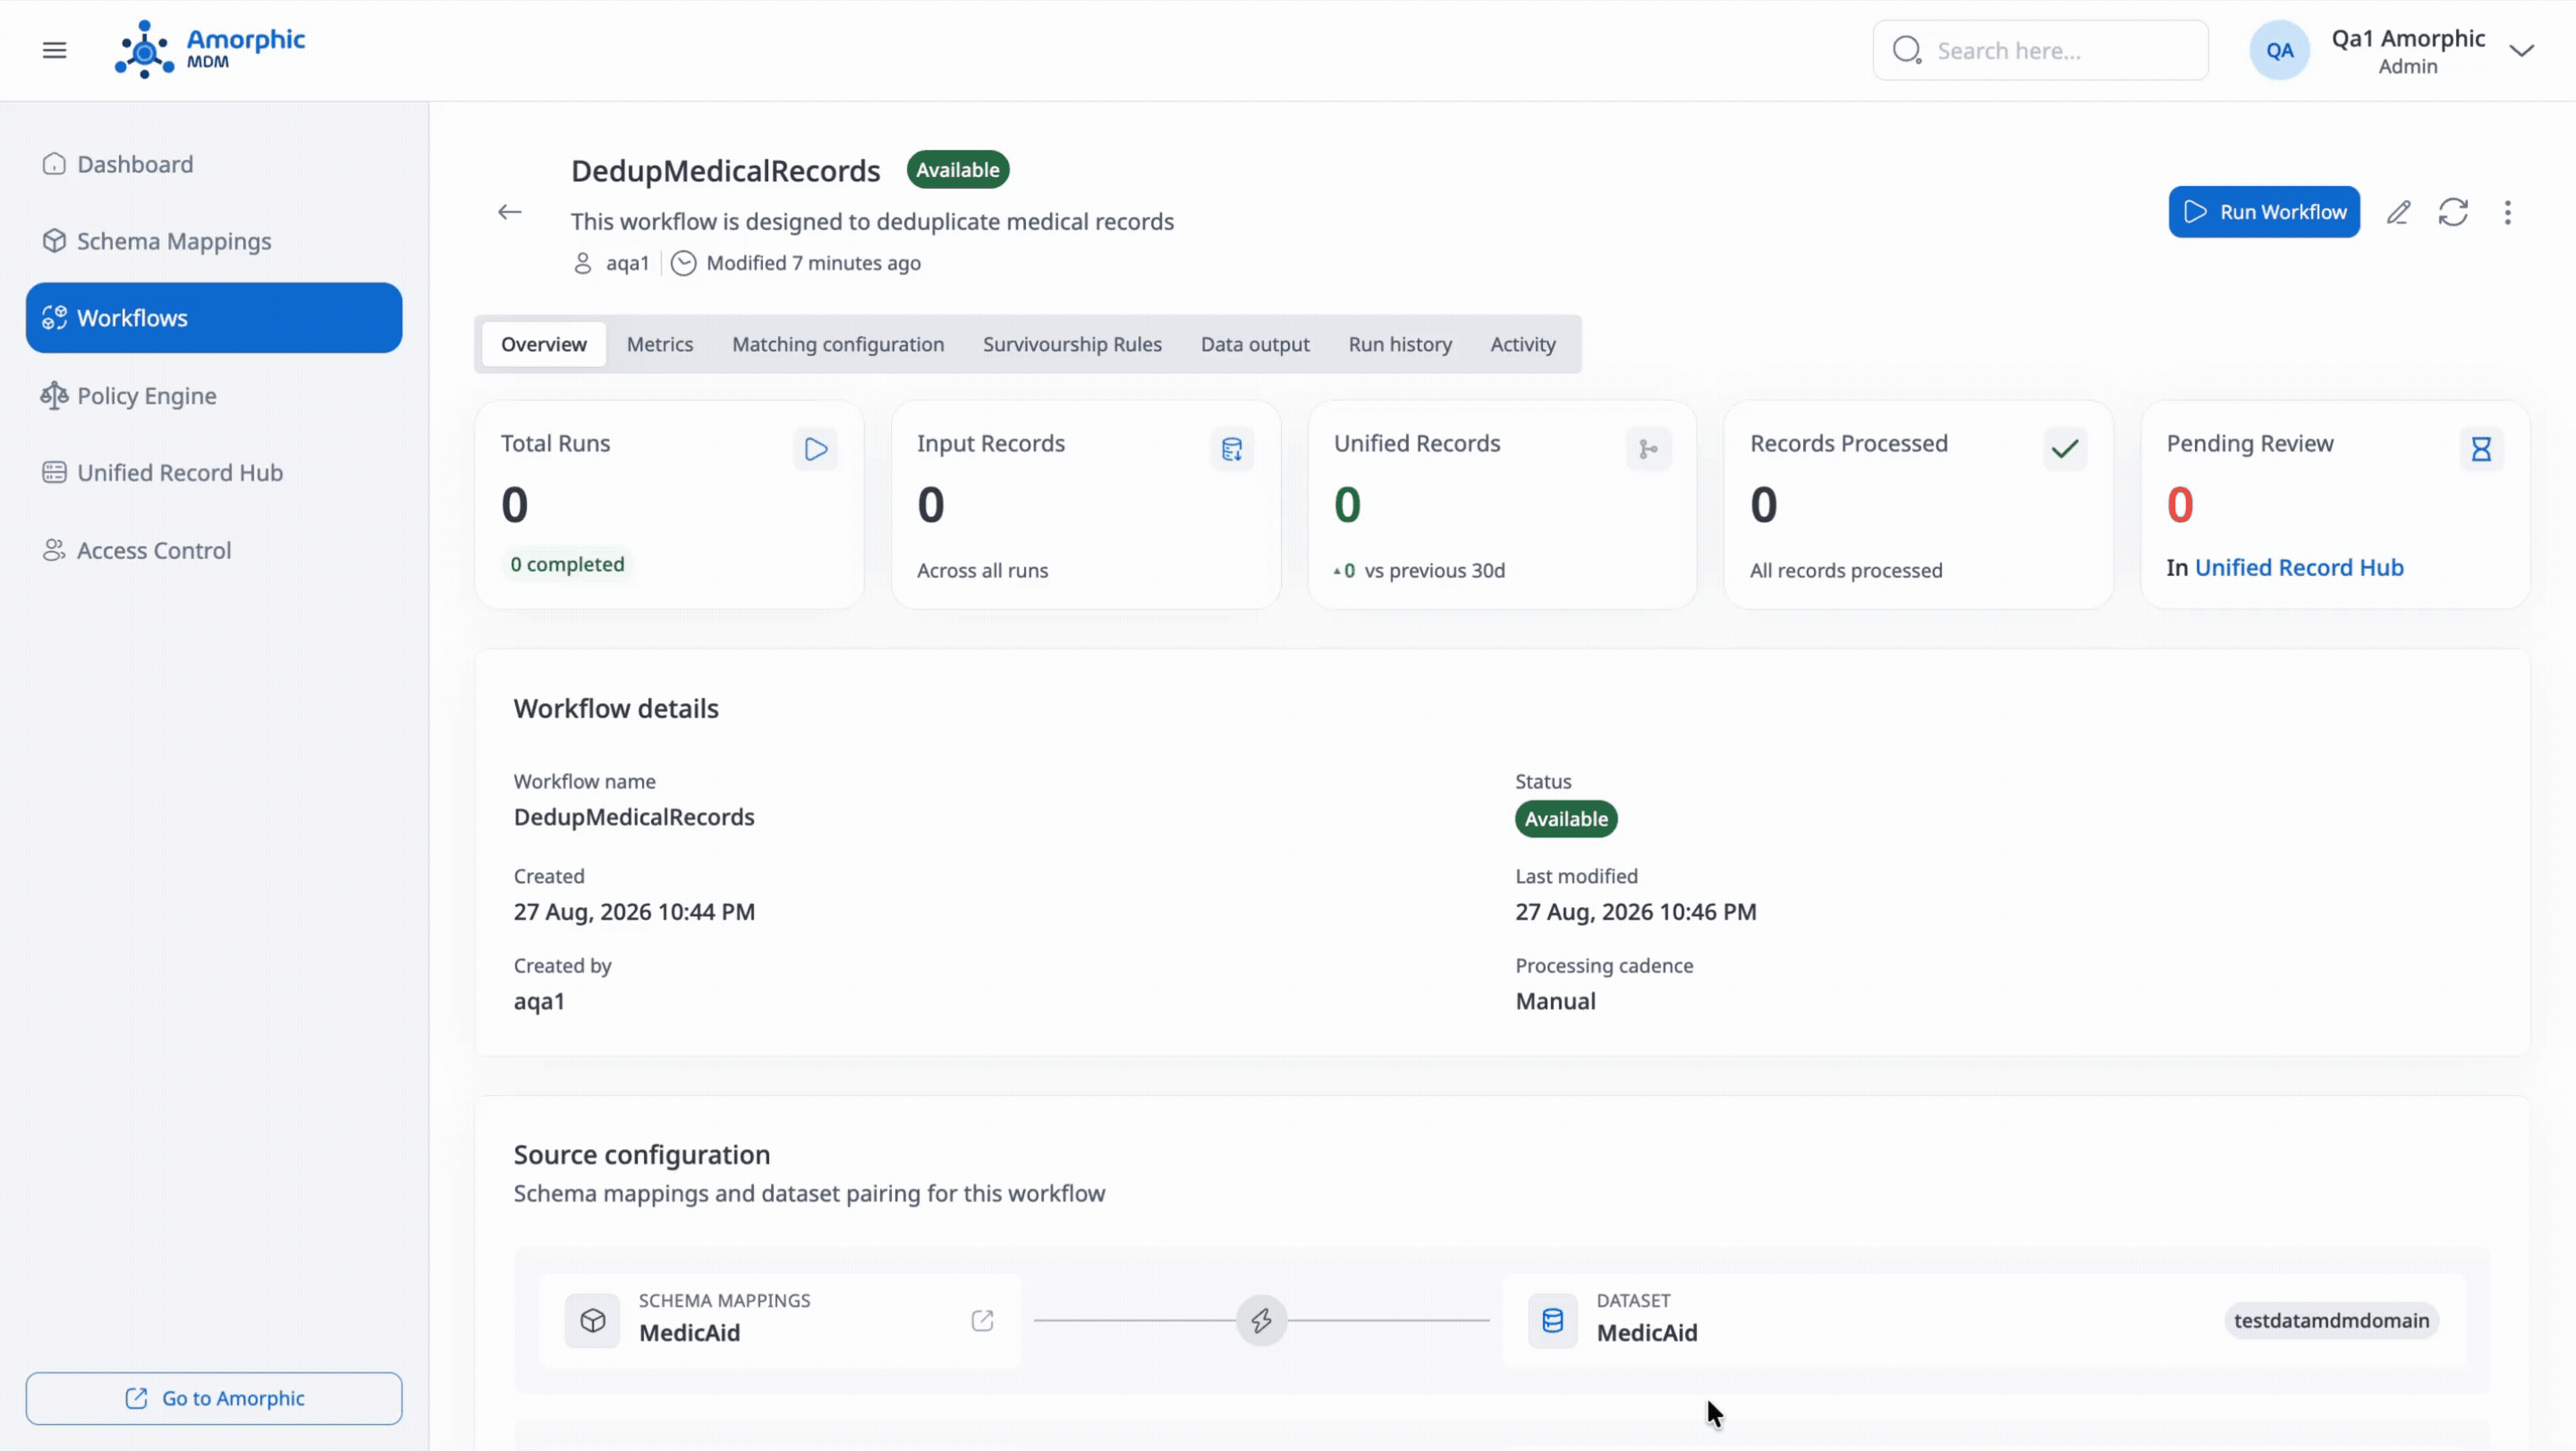The height and width of the screenshot is (1451, 2576).
Task: Click the Schema Mappings cube icon
Action: pos(593,1320)
